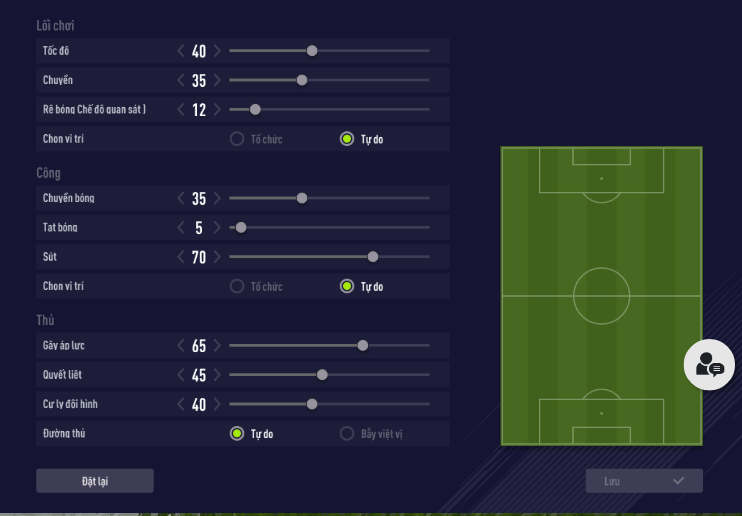Increase Tạt bóng value with right arrow

pyautogui.click(x=217, y=228)
